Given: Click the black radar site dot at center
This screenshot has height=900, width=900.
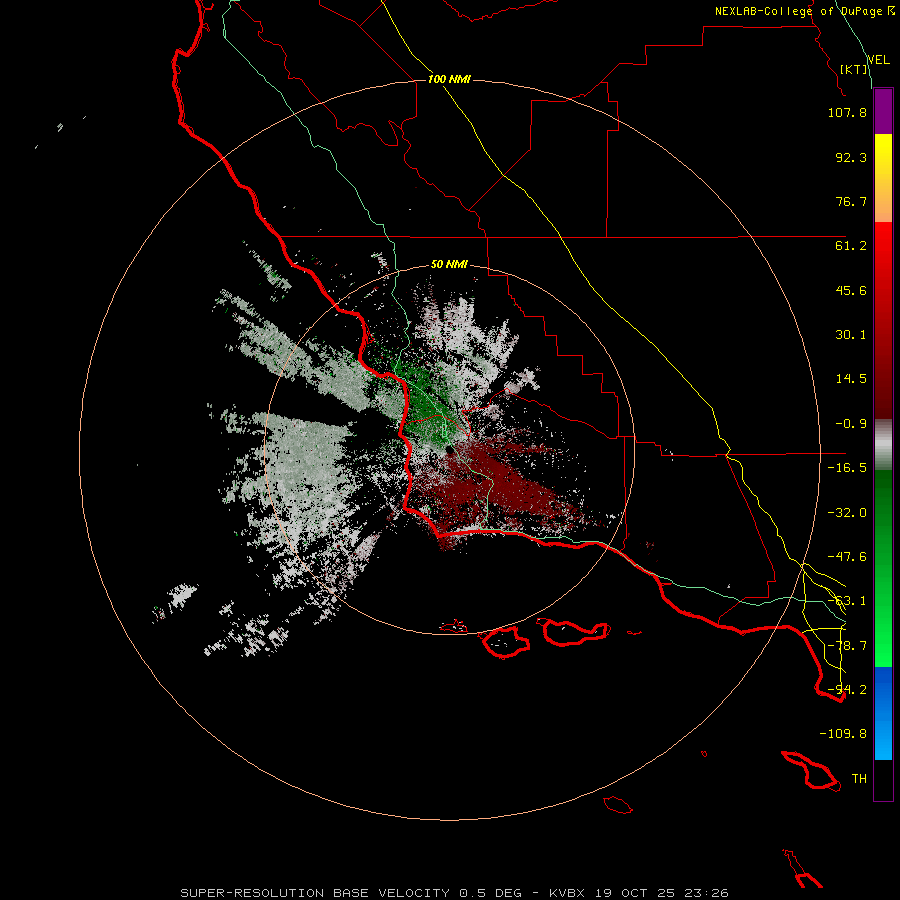Looking at the screenshot, I should click(450, 451).
